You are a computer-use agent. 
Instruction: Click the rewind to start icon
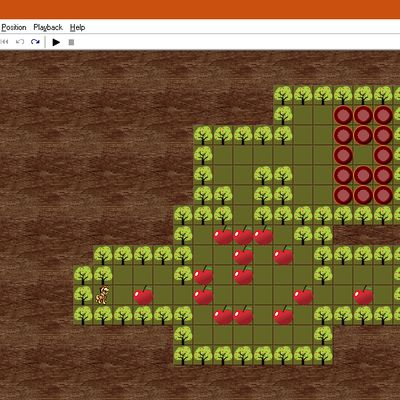(4, 42)
